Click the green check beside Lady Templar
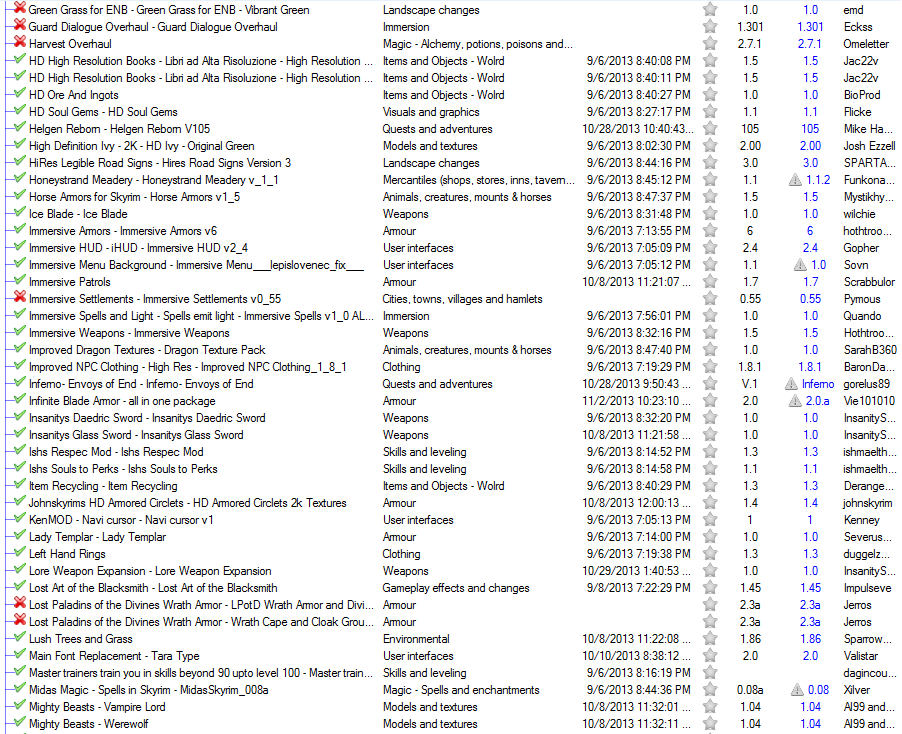This screenshot has width=902, height=734. click(20, 535)
